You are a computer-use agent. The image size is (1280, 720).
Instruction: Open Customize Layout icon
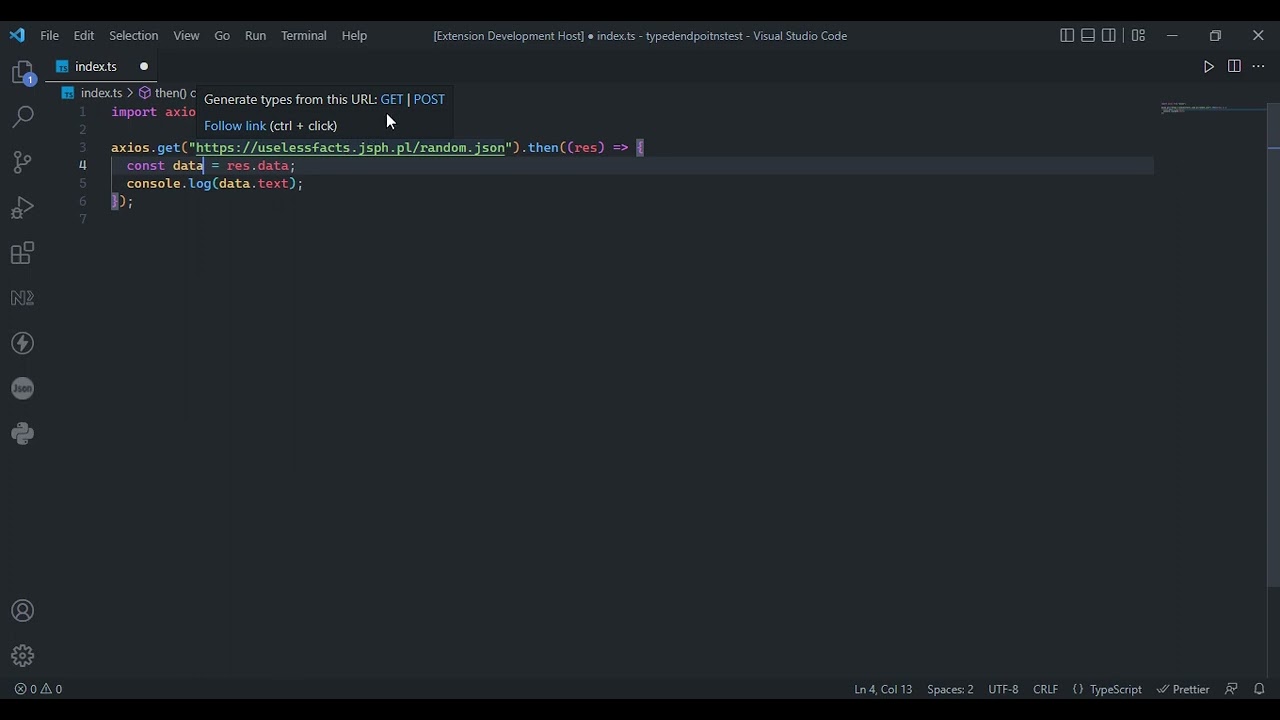click(x=1138, y=35)
